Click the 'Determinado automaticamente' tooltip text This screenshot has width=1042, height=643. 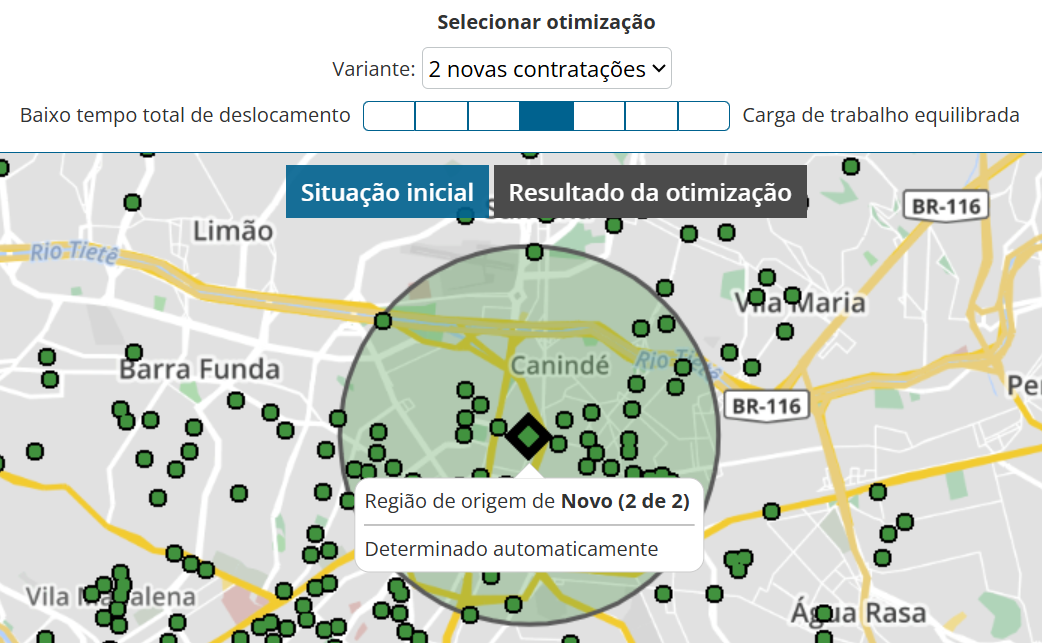(511, 549)
